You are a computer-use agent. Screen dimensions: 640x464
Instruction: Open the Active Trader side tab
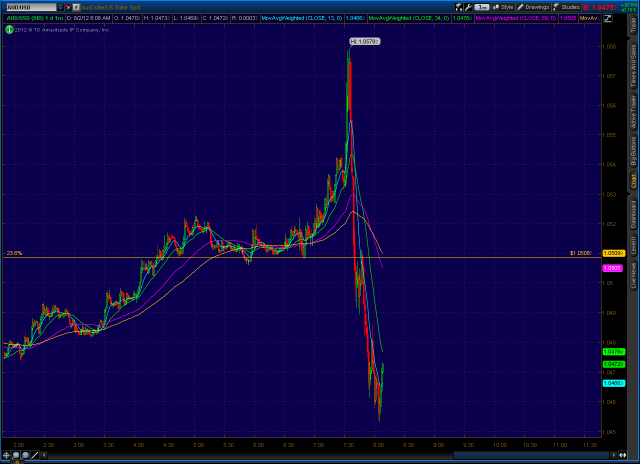633,112
